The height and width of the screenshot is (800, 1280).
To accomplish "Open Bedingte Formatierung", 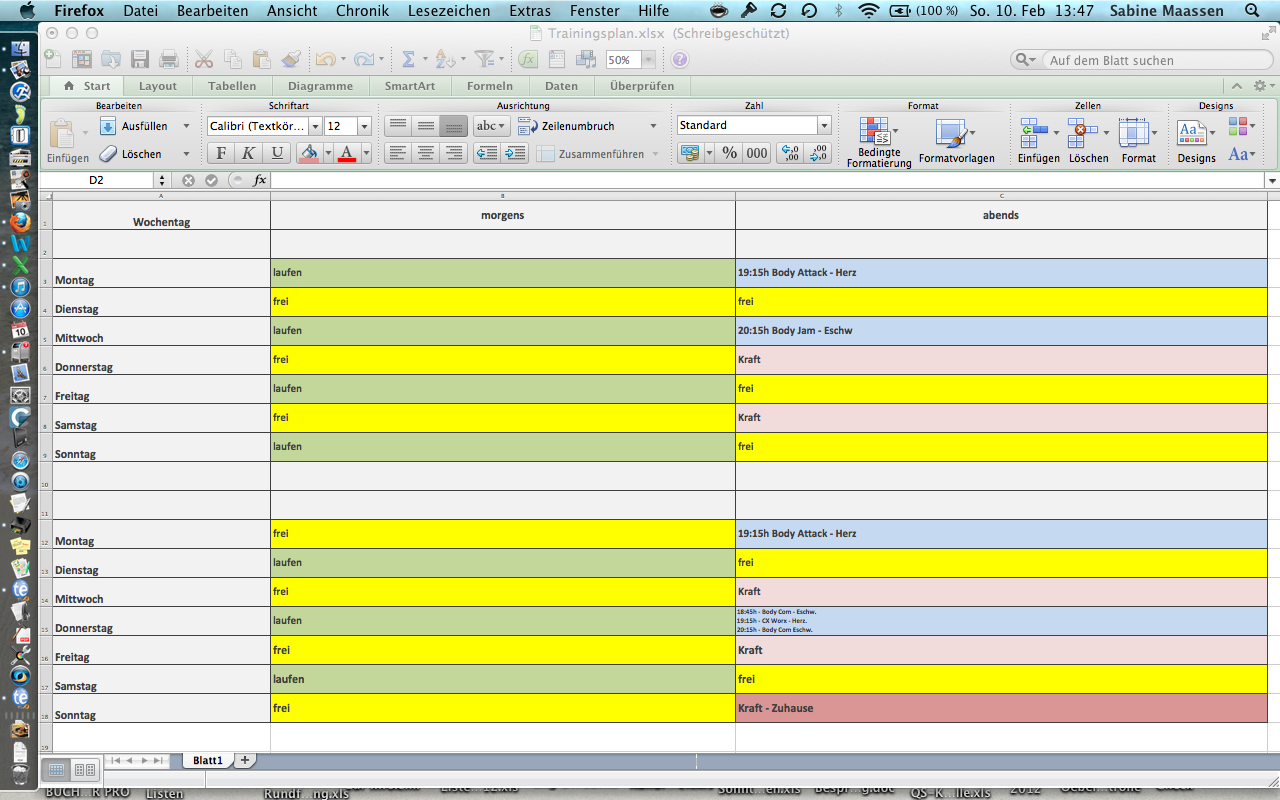I will click(878, 141).
